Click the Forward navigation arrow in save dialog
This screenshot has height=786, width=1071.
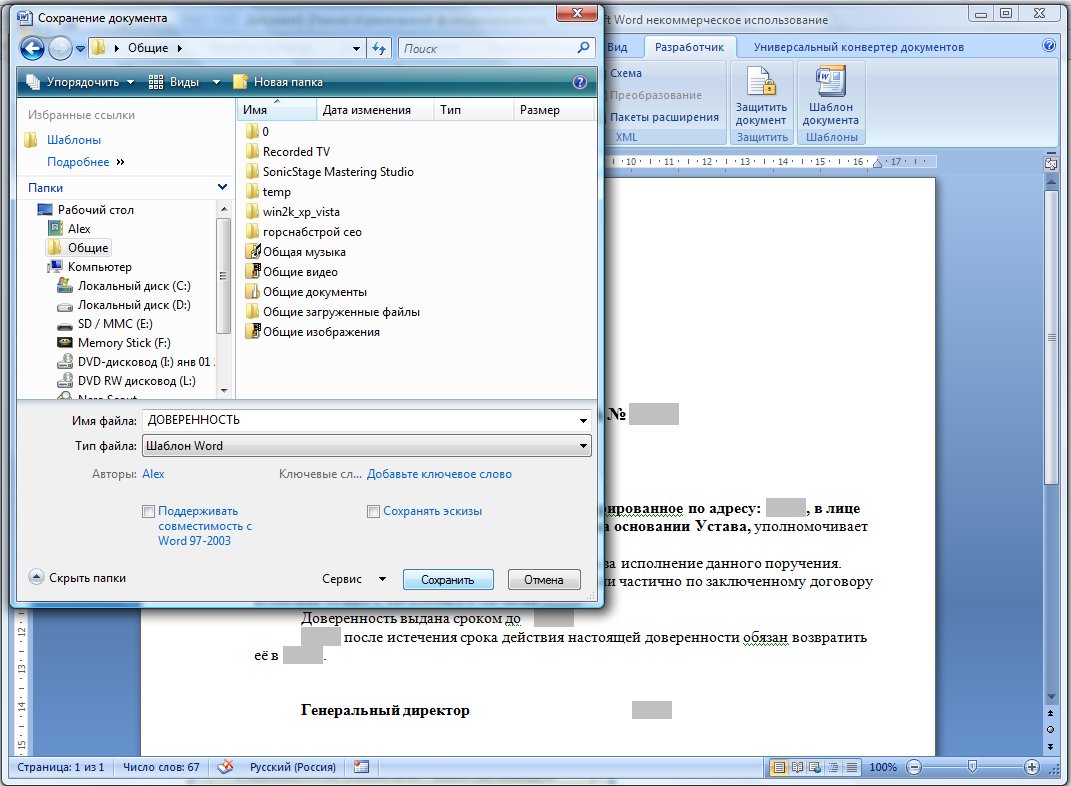point(60,48)
